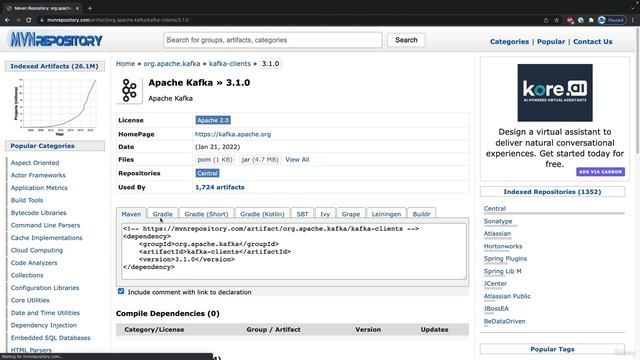Open the JCenter repository link
This screenshot has height=360, width=640.
pos(495,284)
